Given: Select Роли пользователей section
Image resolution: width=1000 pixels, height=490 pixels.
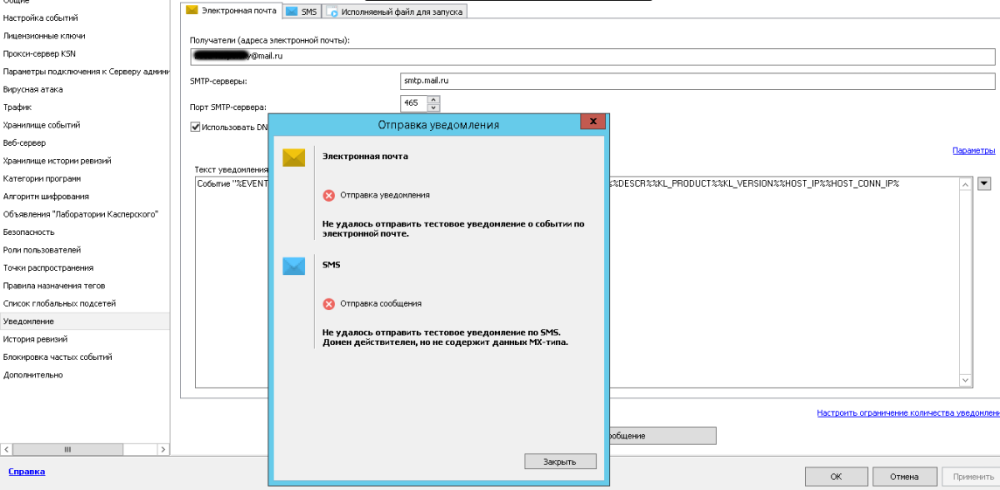Looking at the screenshot, I should click(84, 250).
